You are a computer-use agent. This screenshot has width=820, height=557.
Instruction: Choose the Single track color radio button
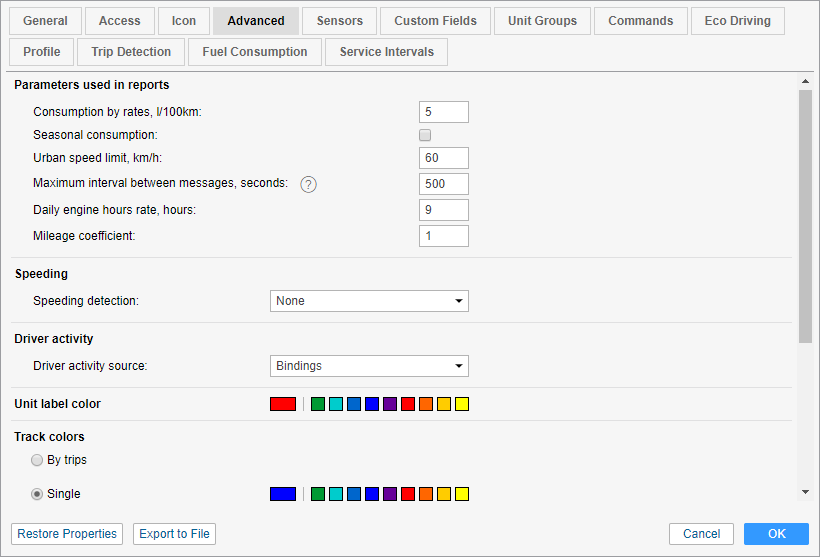[x=37, y=494]
